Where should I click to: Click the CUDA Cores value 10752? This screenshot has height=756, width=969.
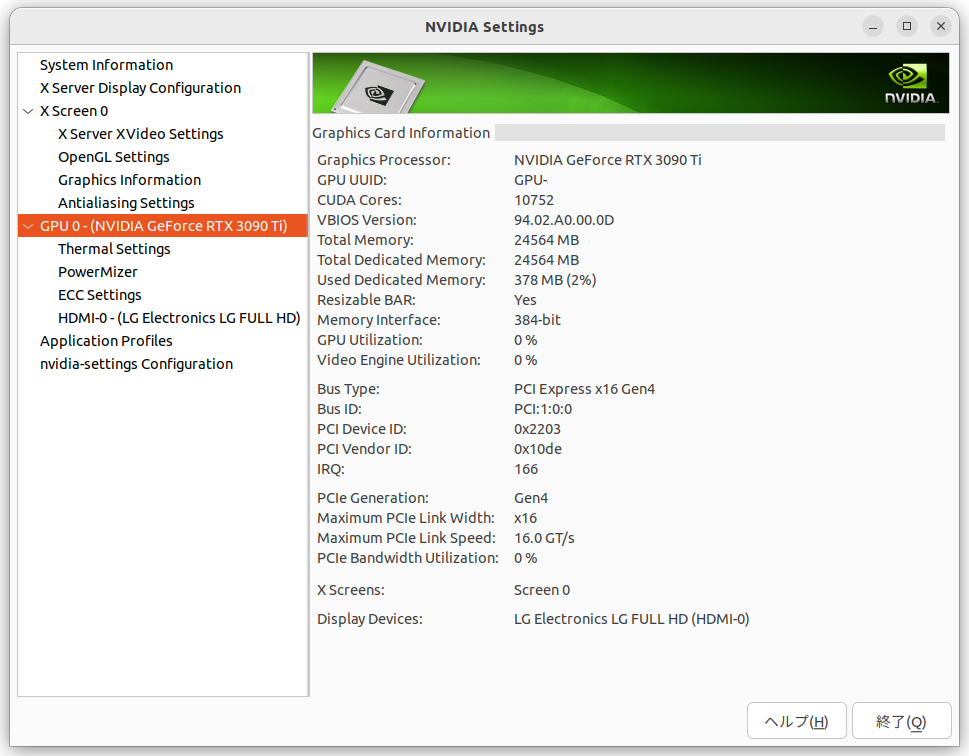tap(534, 200)
